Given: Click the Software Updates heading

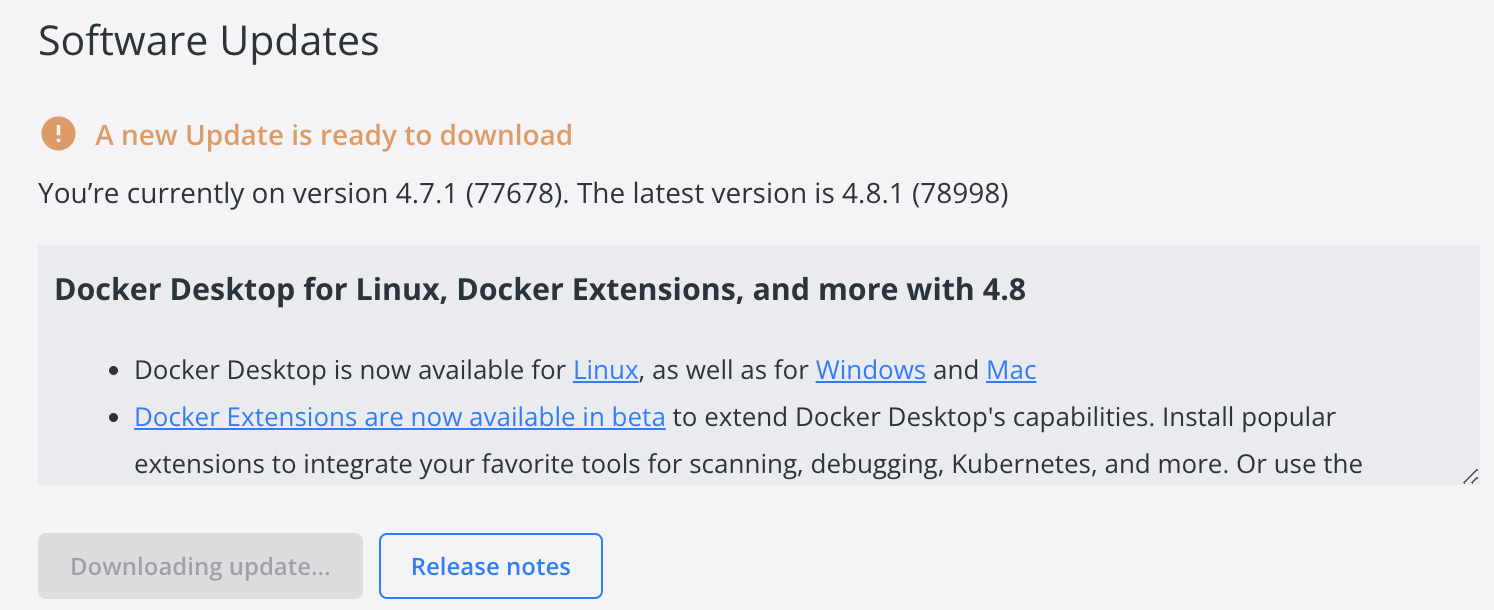Looking at the screenshot, I should (208, 42).
